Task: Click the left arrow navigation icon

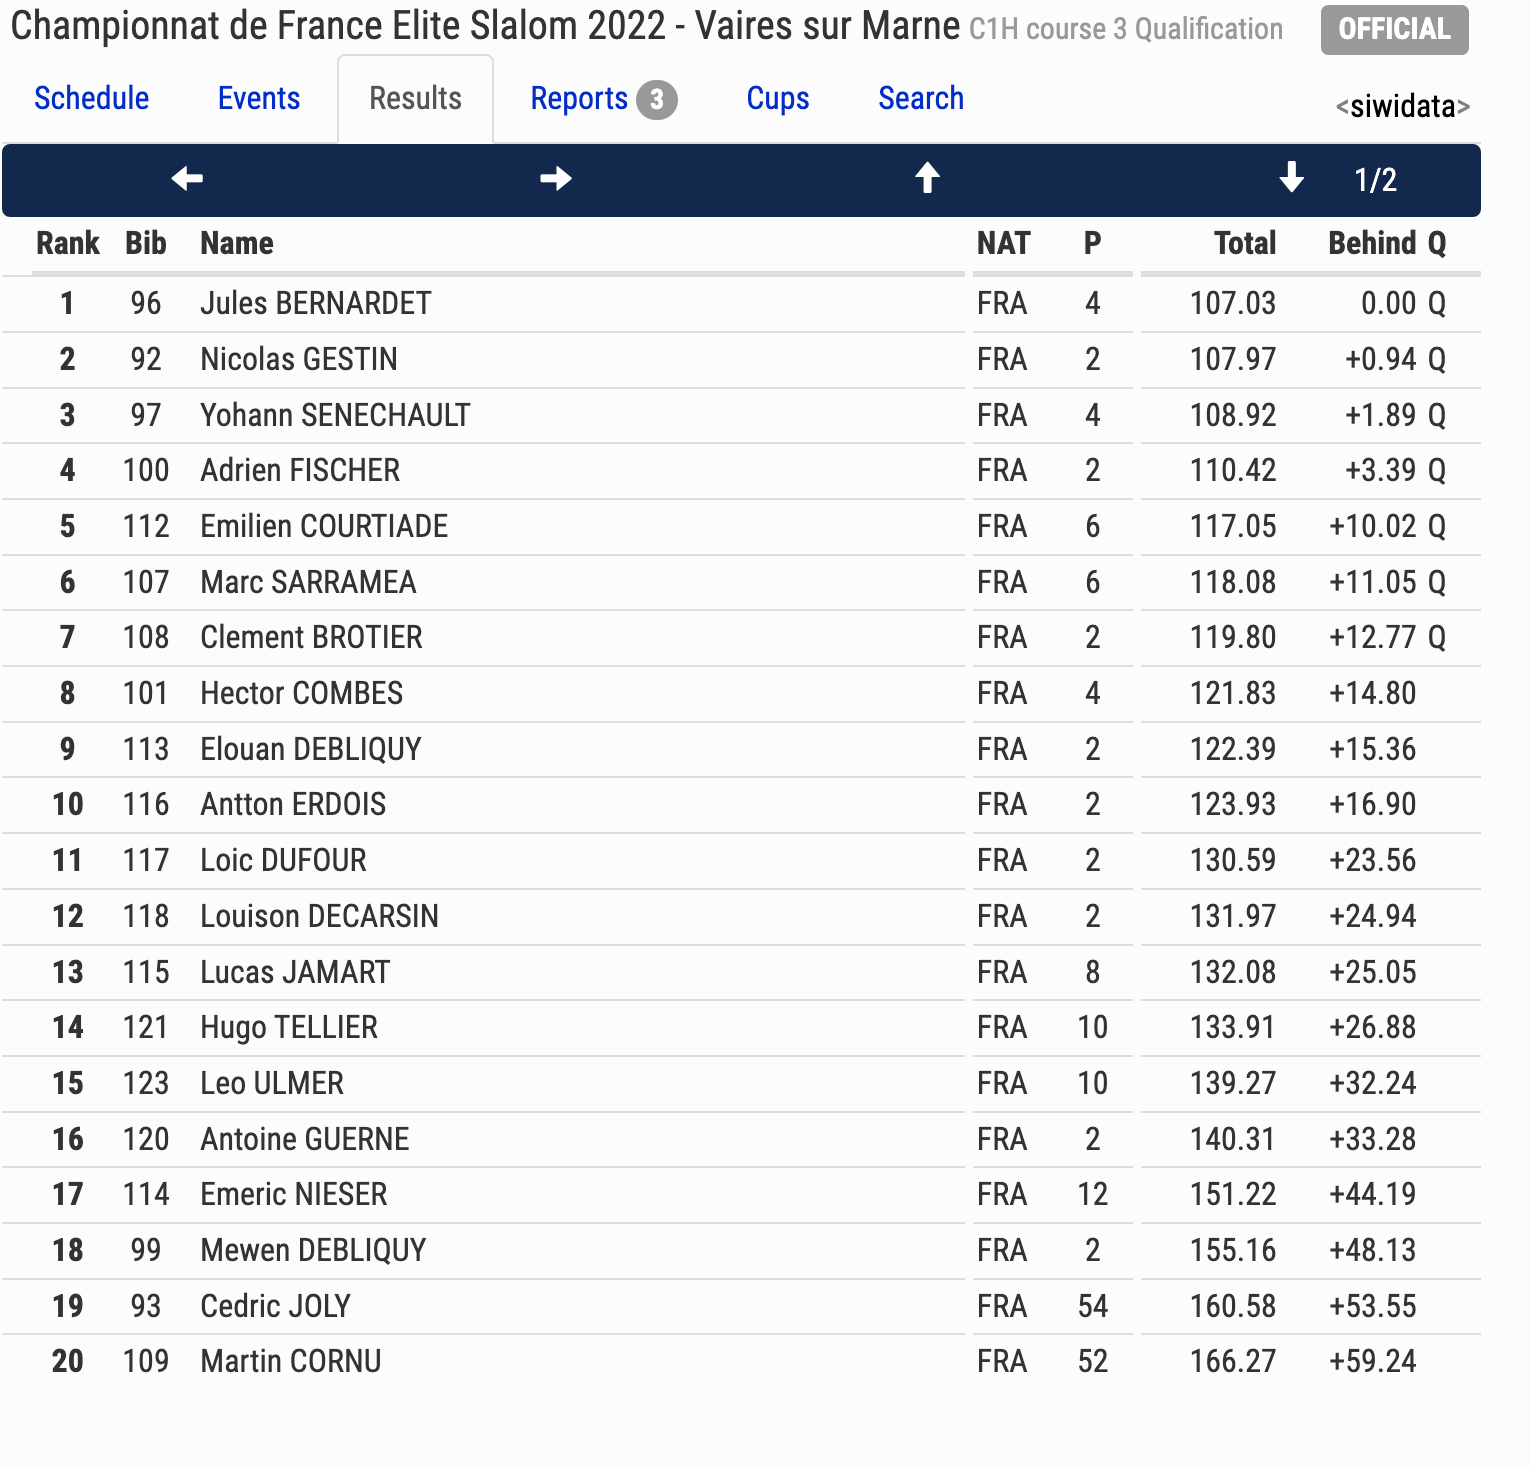Action: [x=187, y=179]
